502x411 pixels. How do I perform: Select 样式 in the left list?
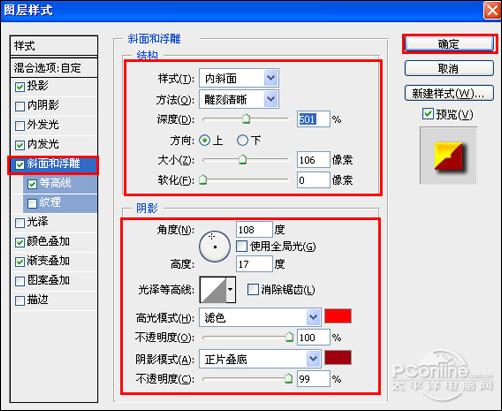coord(54,46)
